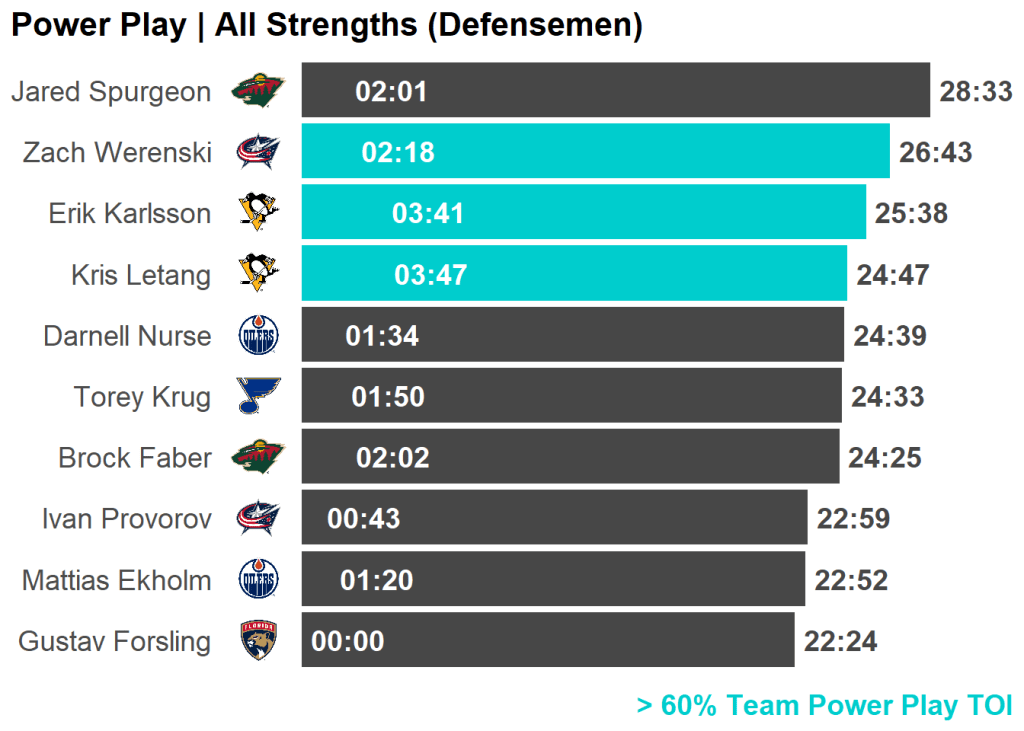The width and height of the screenshot is (1024, 731).
Task: Click the 28:33 total time label
Action: pos(976,92)
